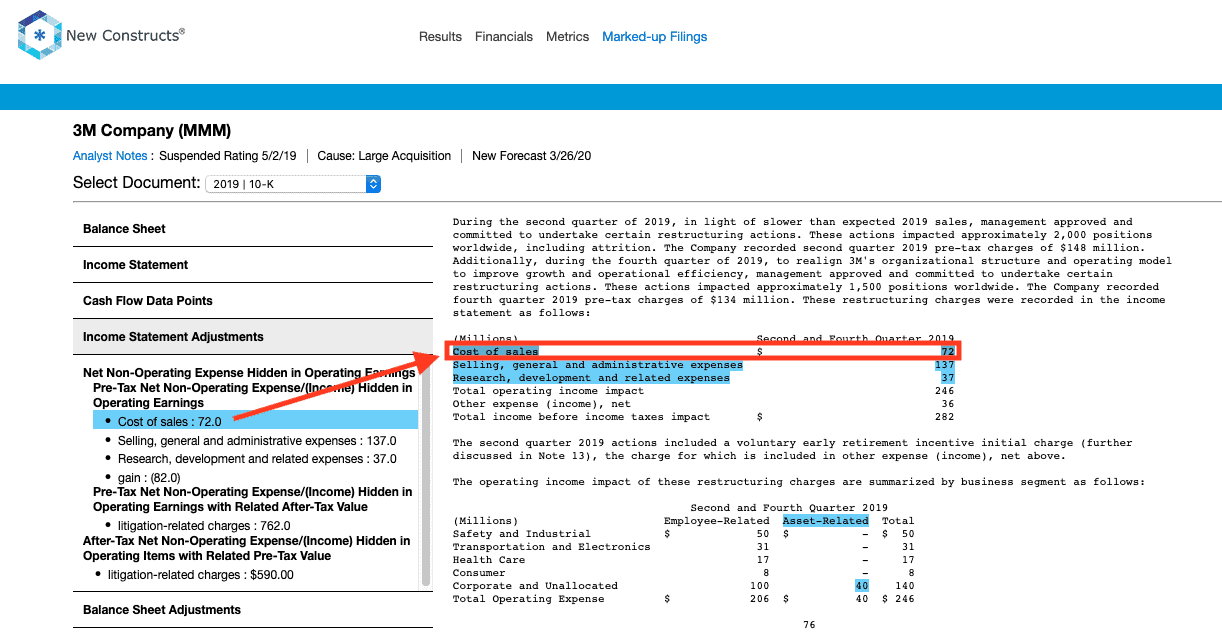Screen dimensions: 1222x636
Task: Select litigation-related charges : $590.00 item
Action: click(x=201, y=575)
